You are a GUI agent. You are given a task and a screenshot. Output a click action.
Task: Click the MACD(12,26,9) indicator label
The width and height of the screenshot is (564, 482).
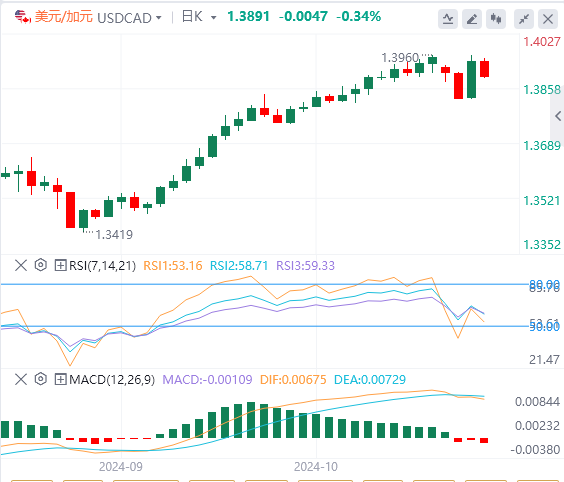(112, 379)
